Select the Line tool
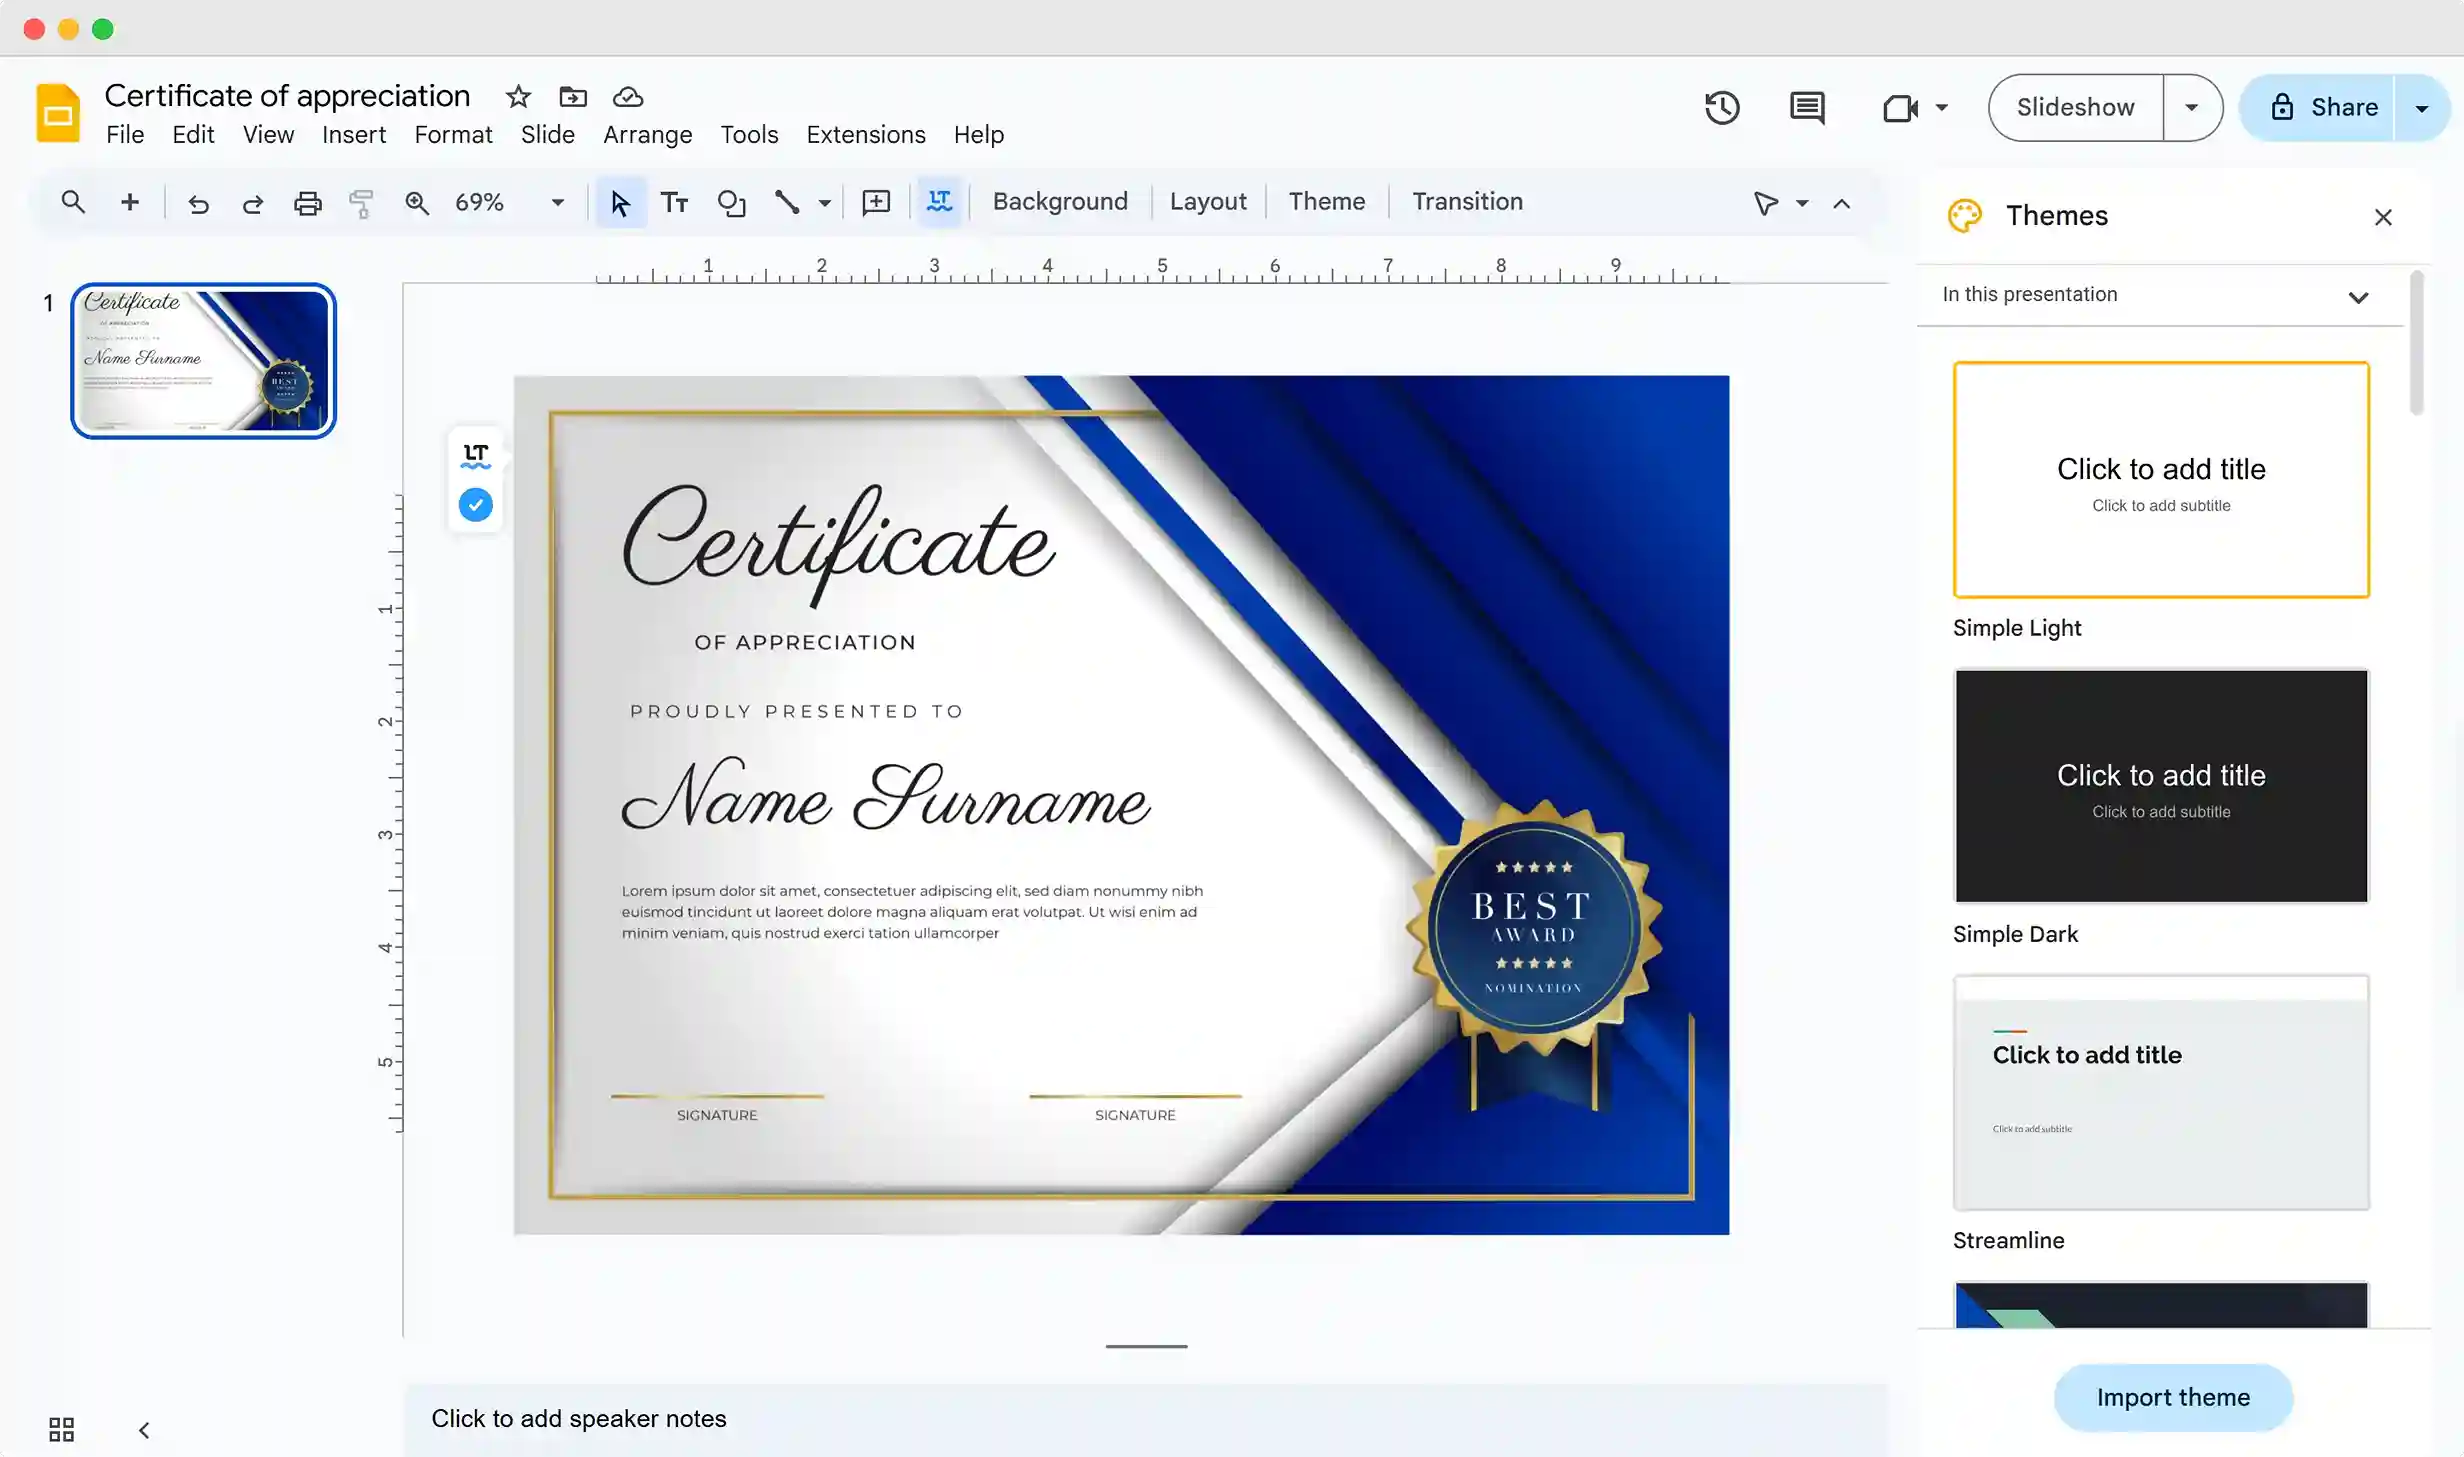Image resolution: width=2464 pixels, height=1457 pixels. tap(786, 202)
